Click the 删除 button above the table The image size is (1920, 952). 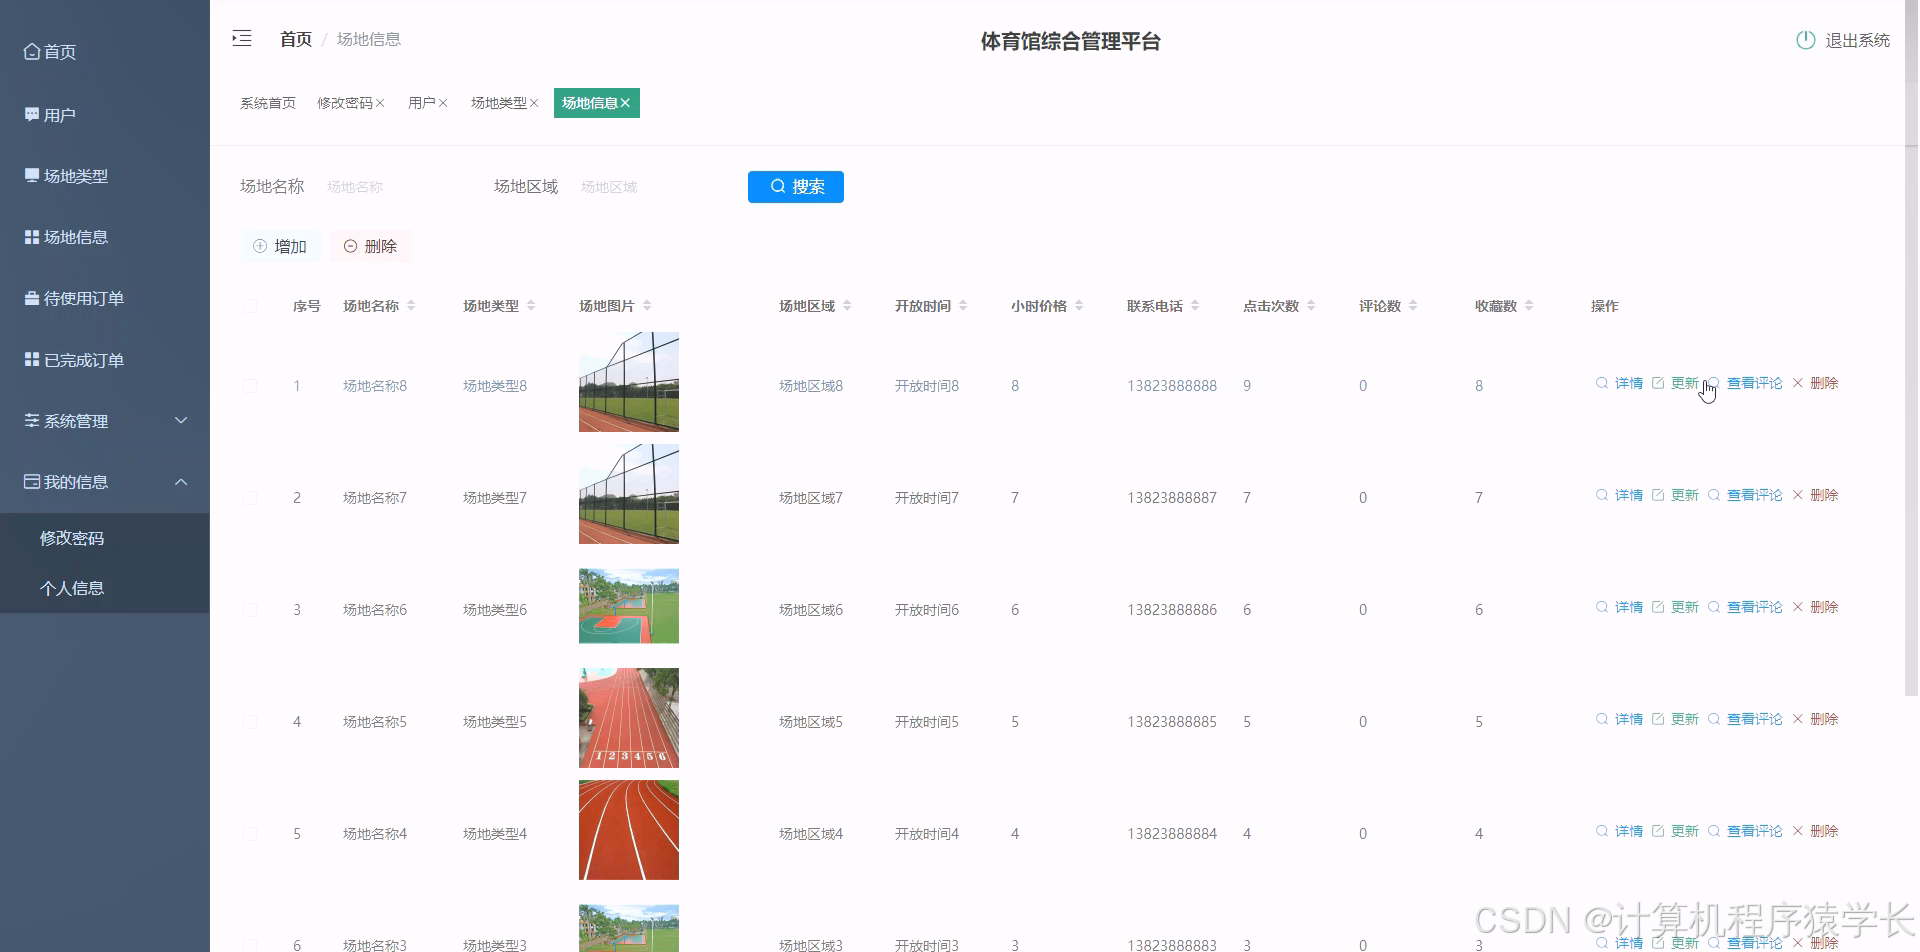[371, 246]
